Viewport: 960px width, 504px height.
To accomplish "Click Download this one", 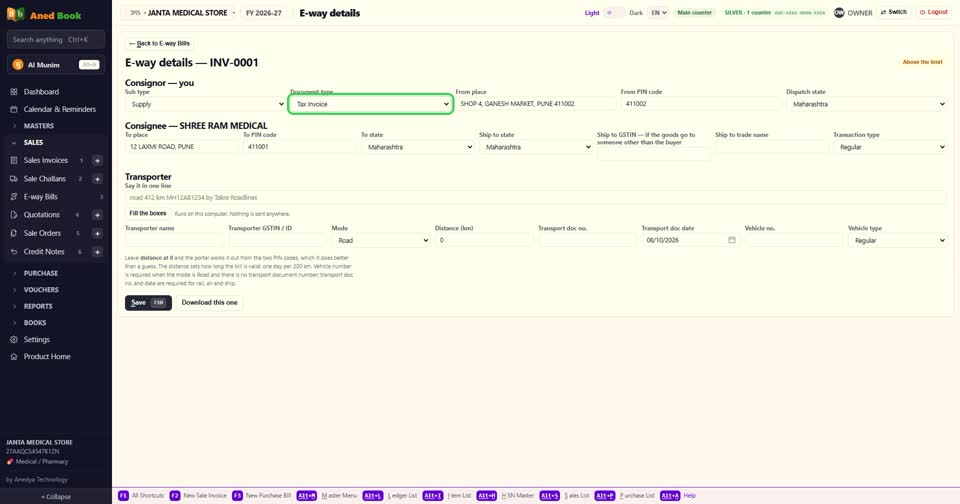I will pos(209,303).
